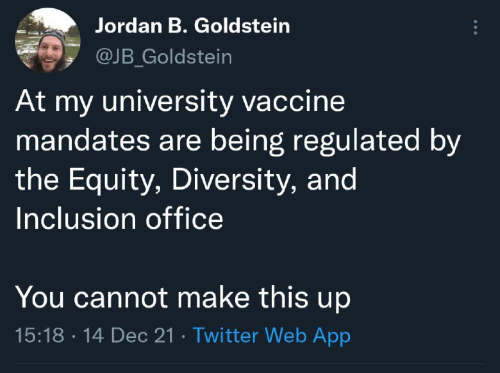Viewport: 500px width, 373px height.
Task: Click the word "Equity" in the tweet
Action: (113, 180)
